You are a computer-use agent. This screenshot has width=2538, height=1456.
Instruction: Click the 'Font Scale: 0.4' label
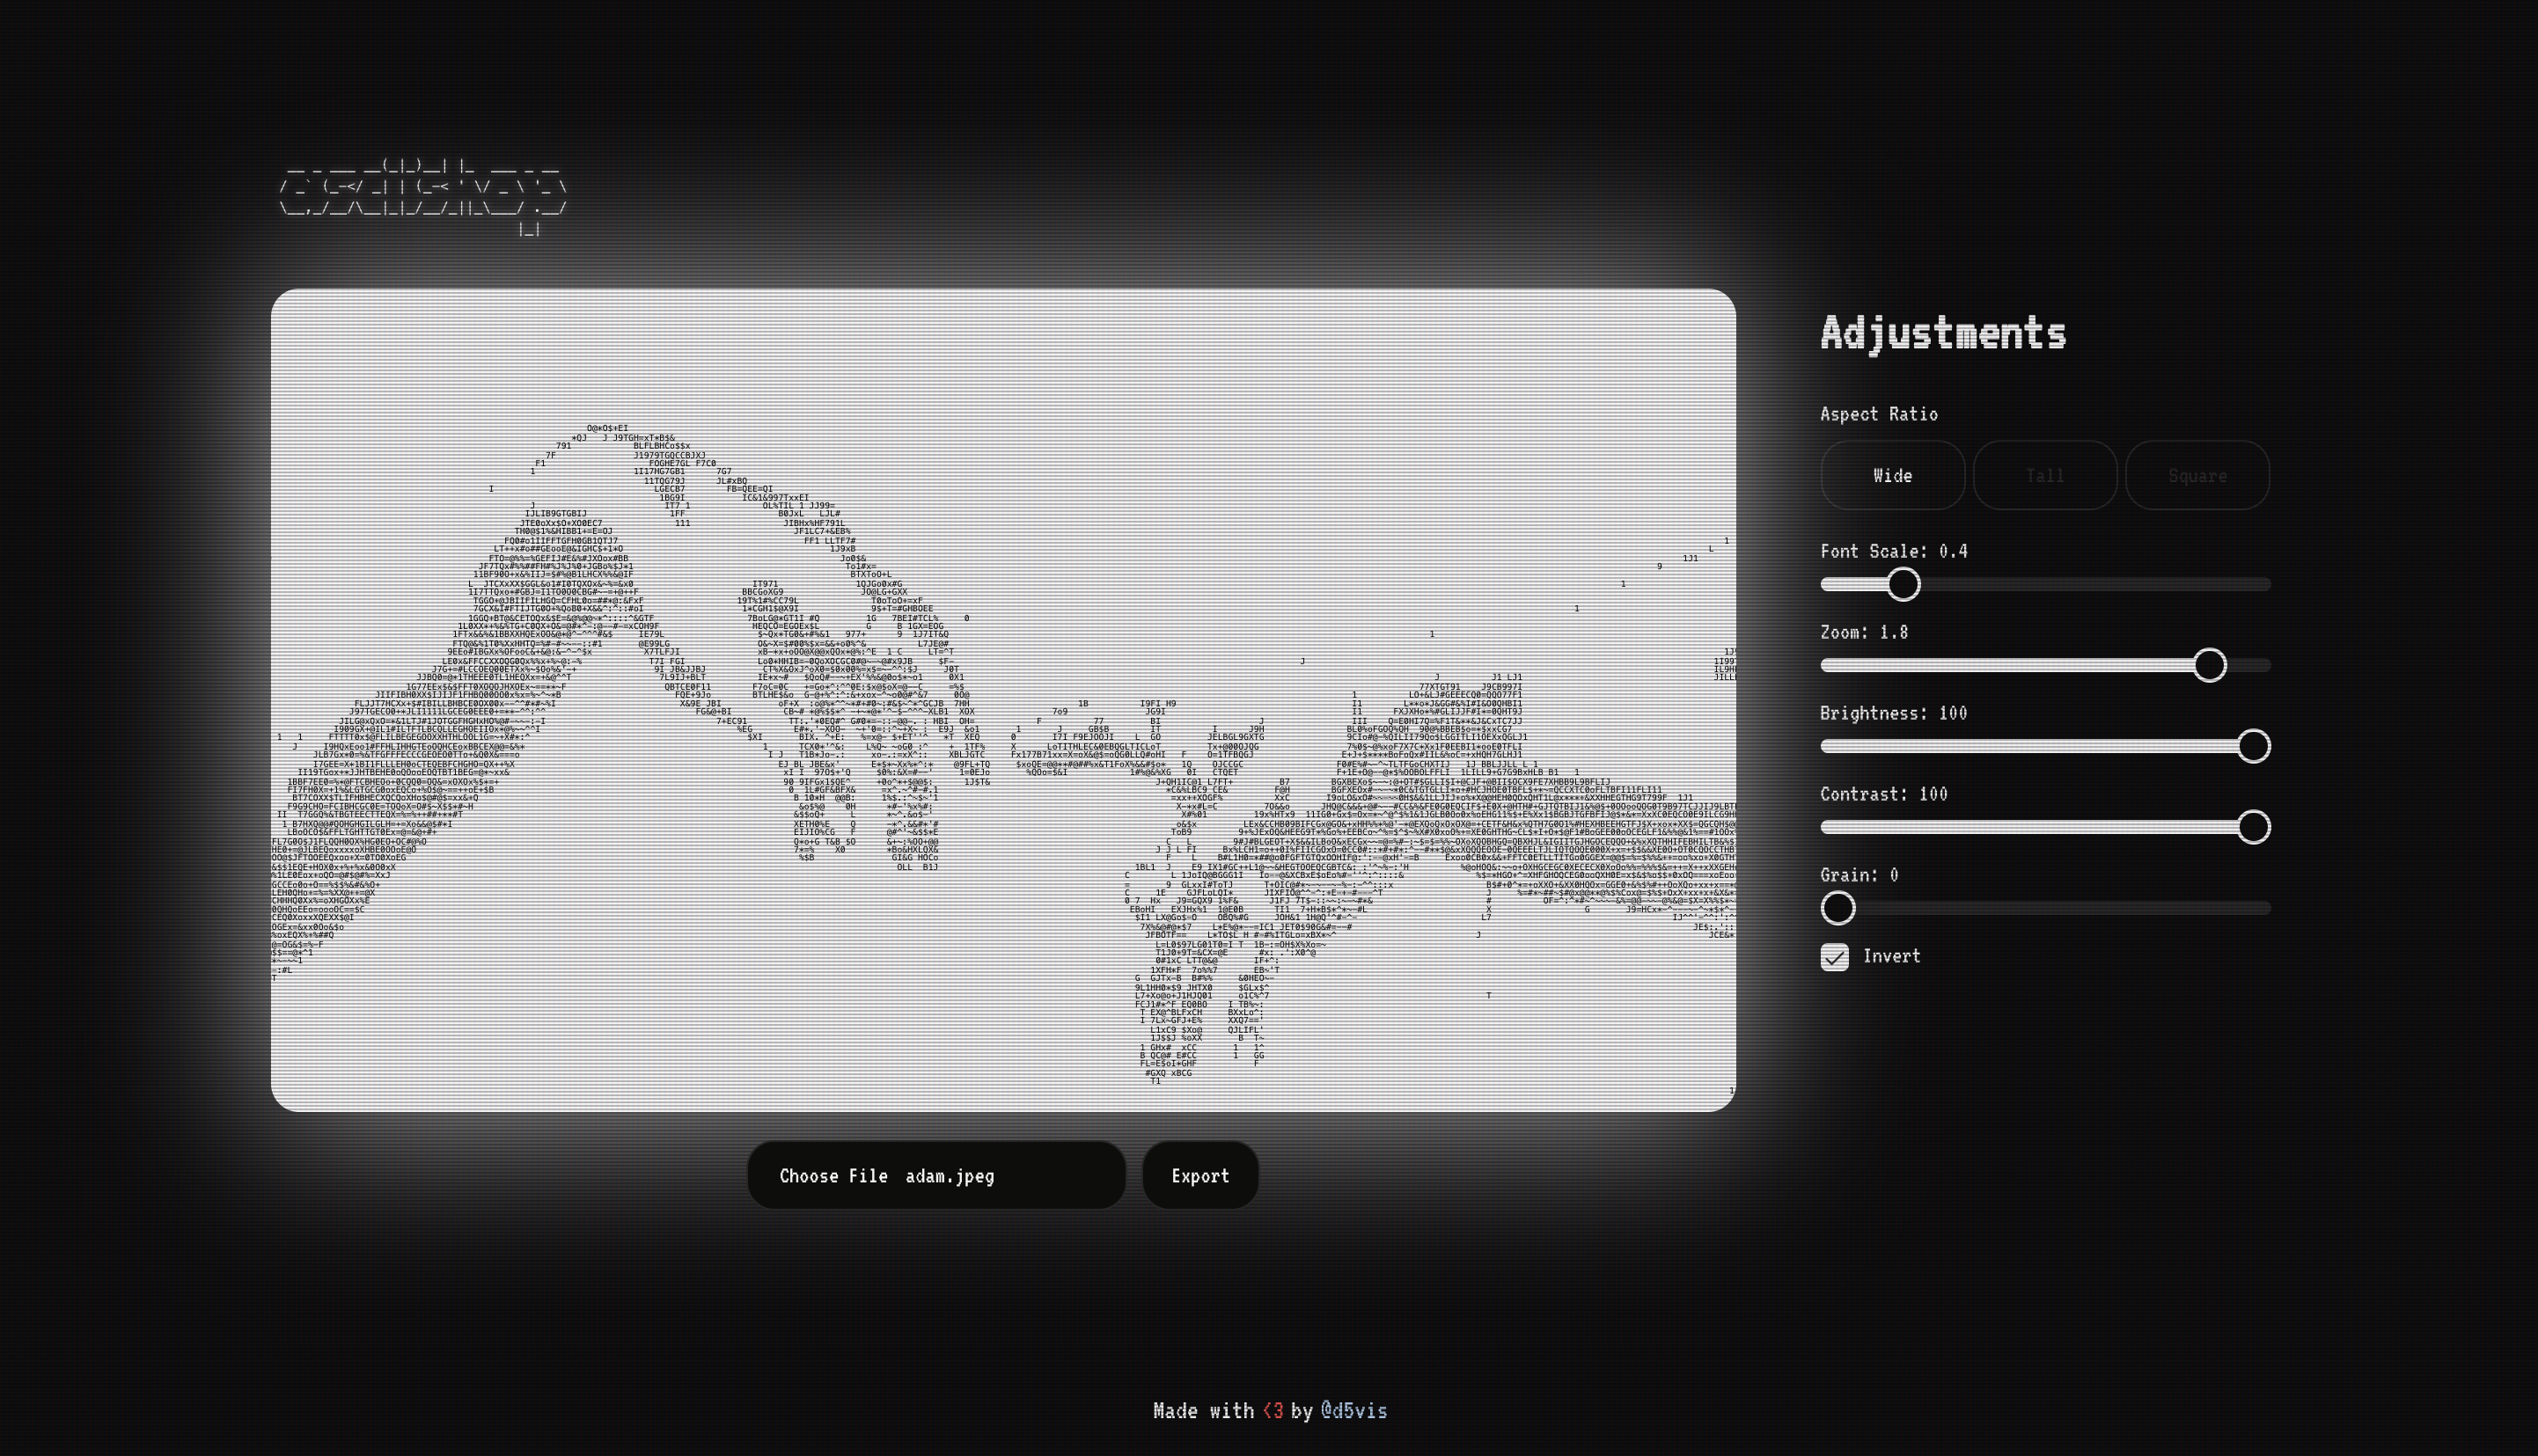[1893, 551]
